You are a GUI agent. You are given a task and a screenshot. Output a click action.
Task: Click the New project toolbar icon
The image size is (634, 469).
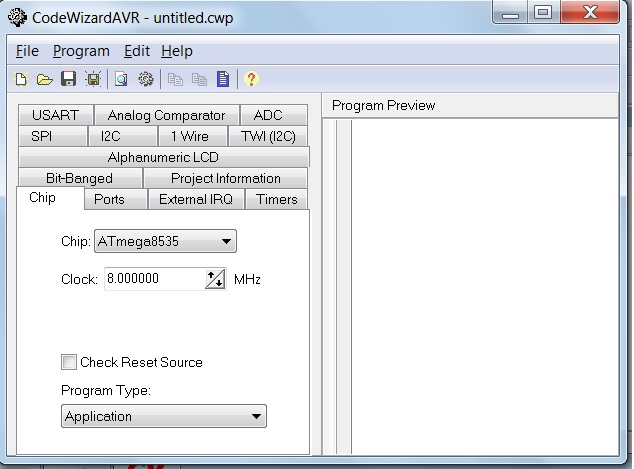(21, 79)
